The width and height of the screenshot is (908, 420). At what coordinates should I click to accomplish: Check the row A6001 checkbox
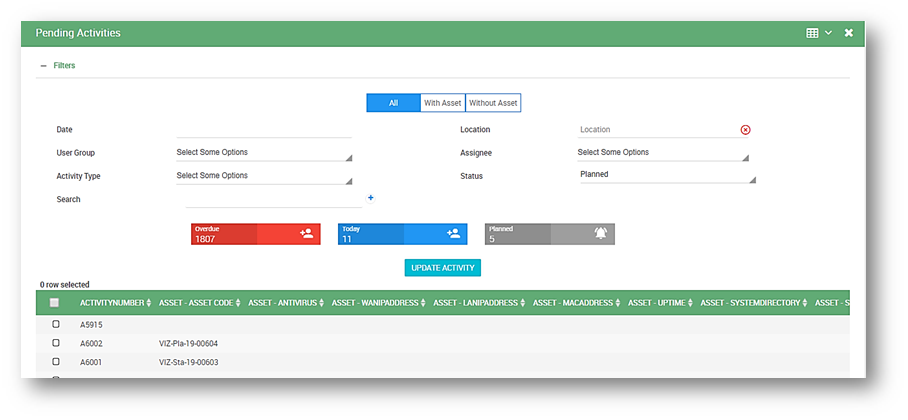point(56,361)
